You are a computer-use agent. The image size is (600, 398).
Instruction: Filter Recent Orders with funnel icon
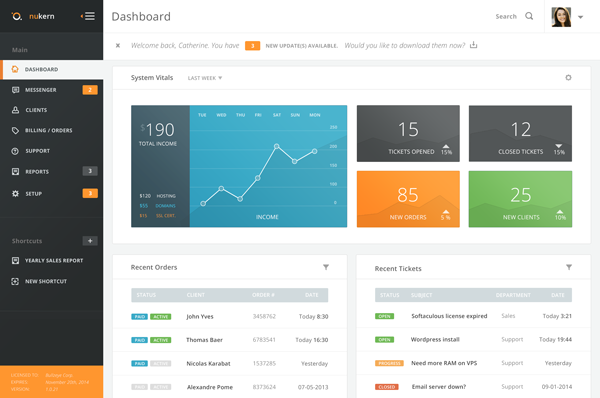[x=326, y=267]
